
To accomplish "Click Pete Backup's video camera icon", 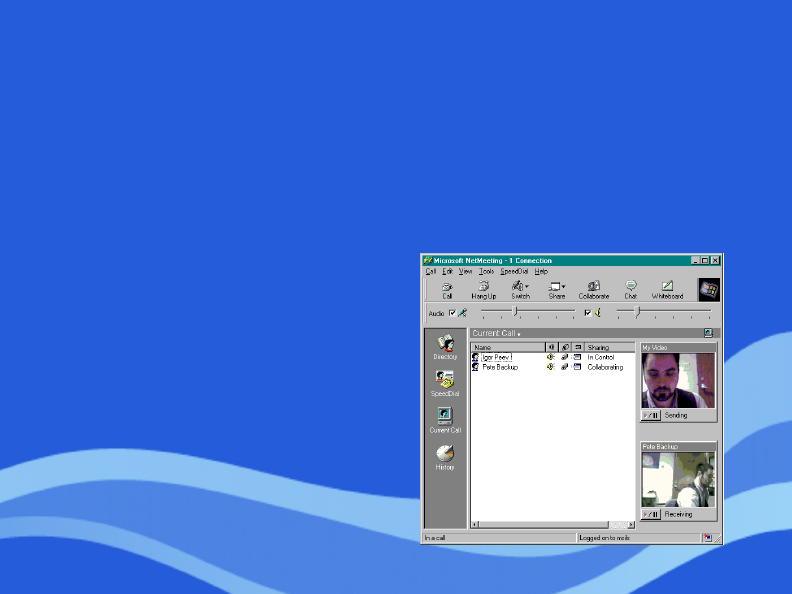I will click(x=564, y=367).
